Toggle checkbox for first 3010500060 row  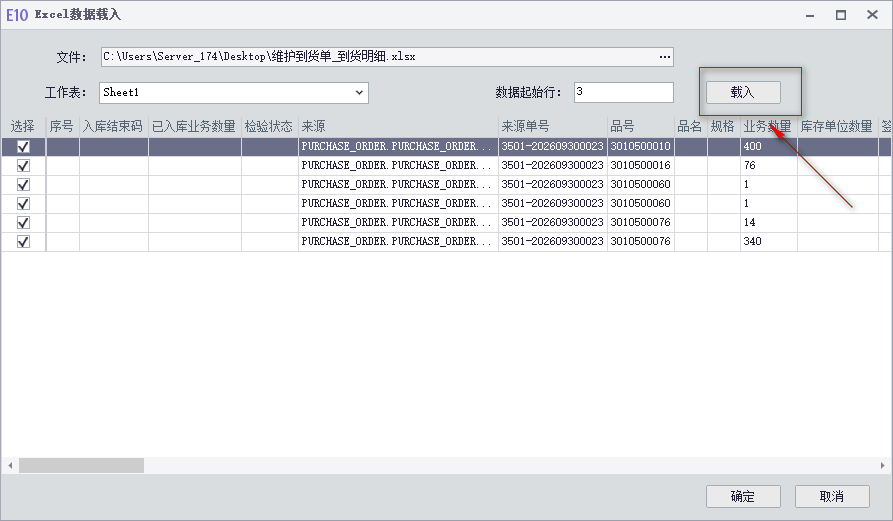23,184
